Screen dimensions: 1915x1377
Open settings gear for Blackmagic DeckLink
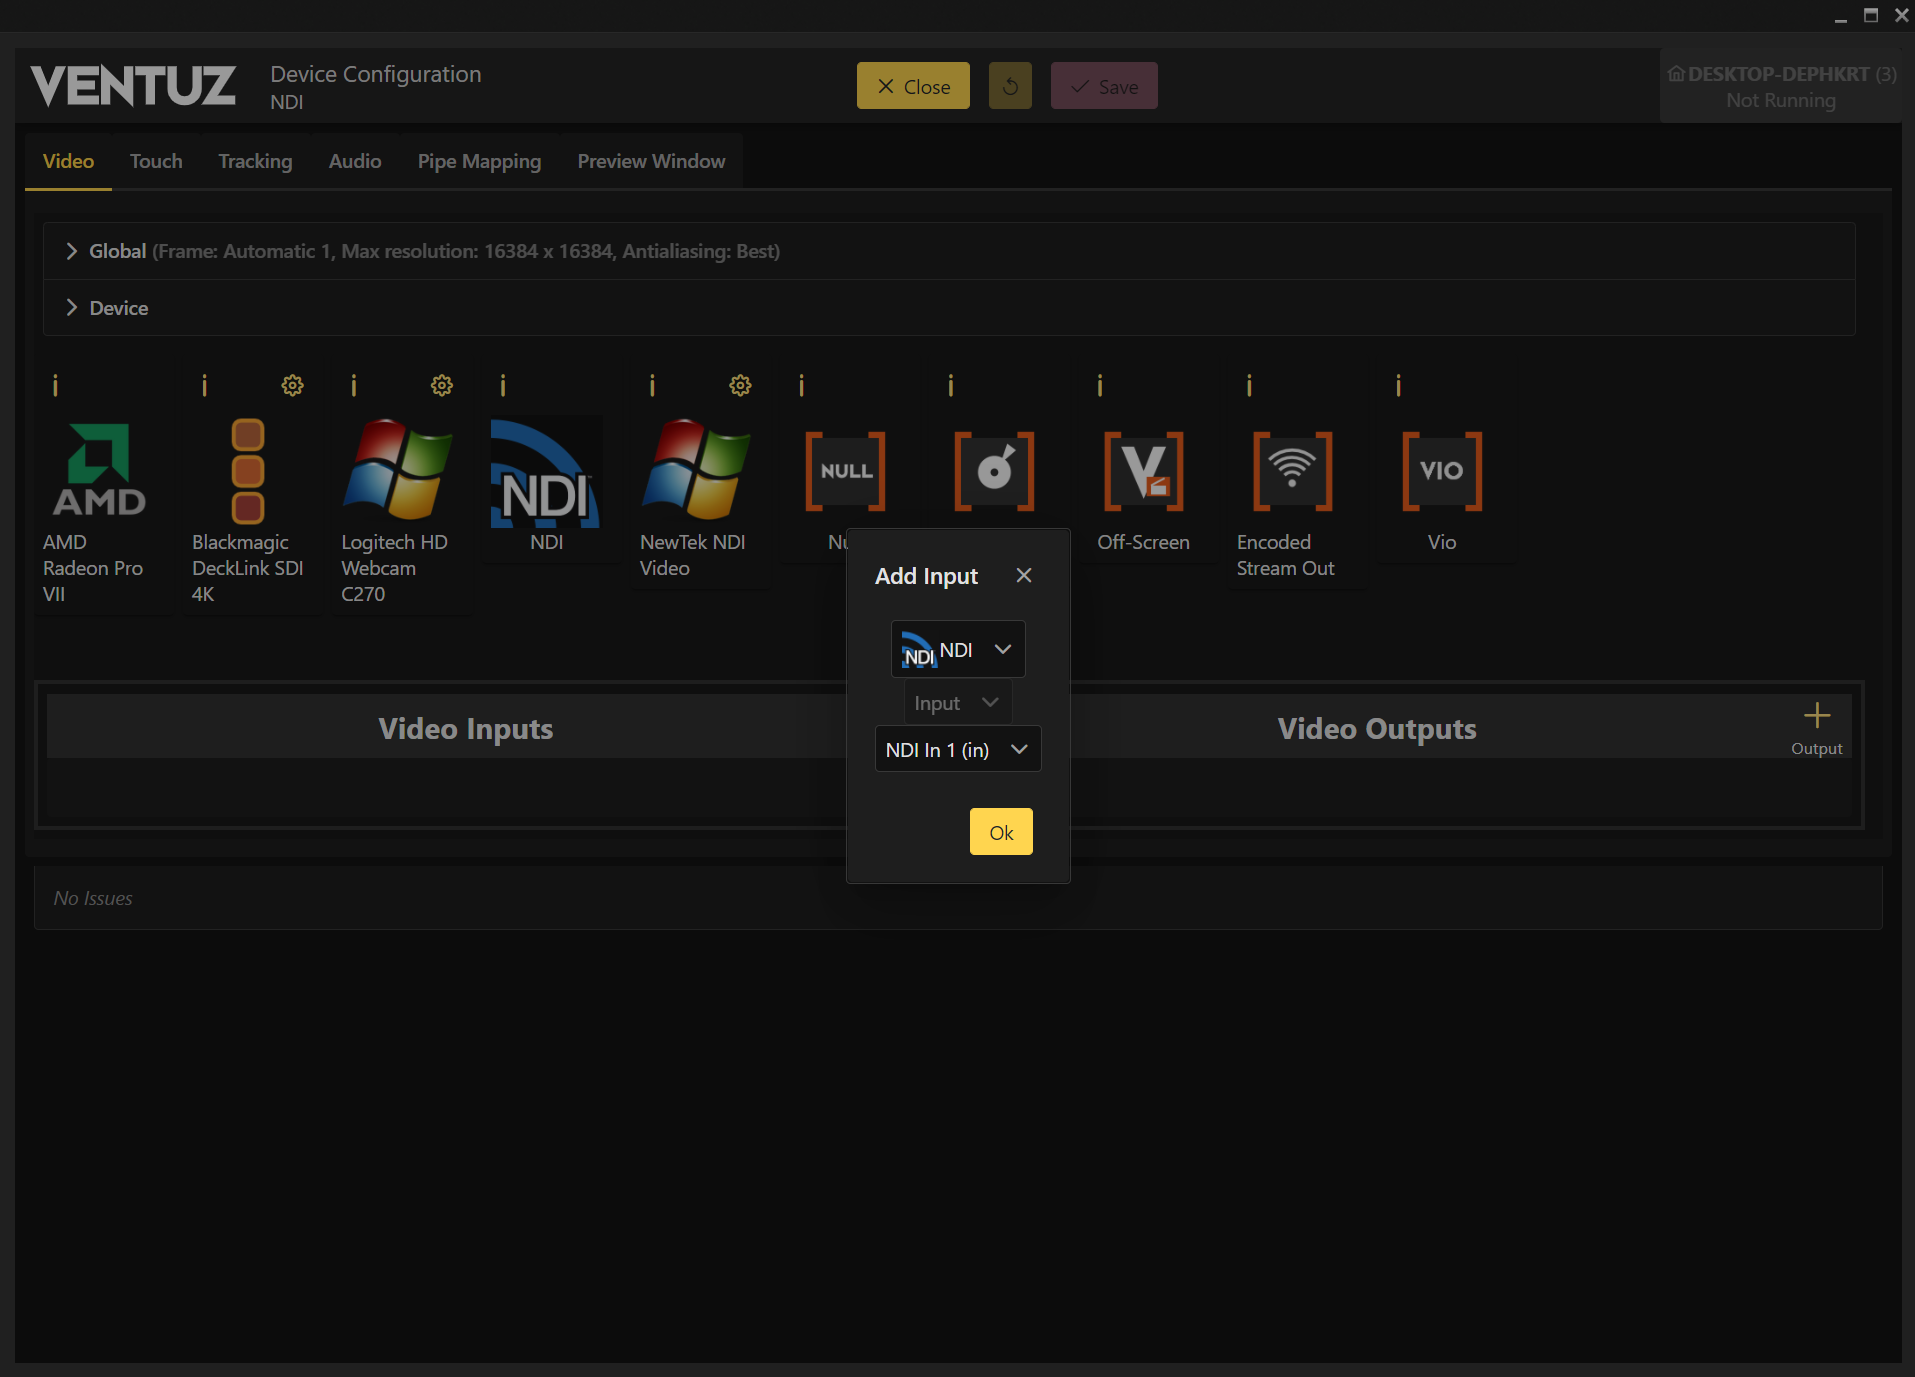[x=292, y=386]
